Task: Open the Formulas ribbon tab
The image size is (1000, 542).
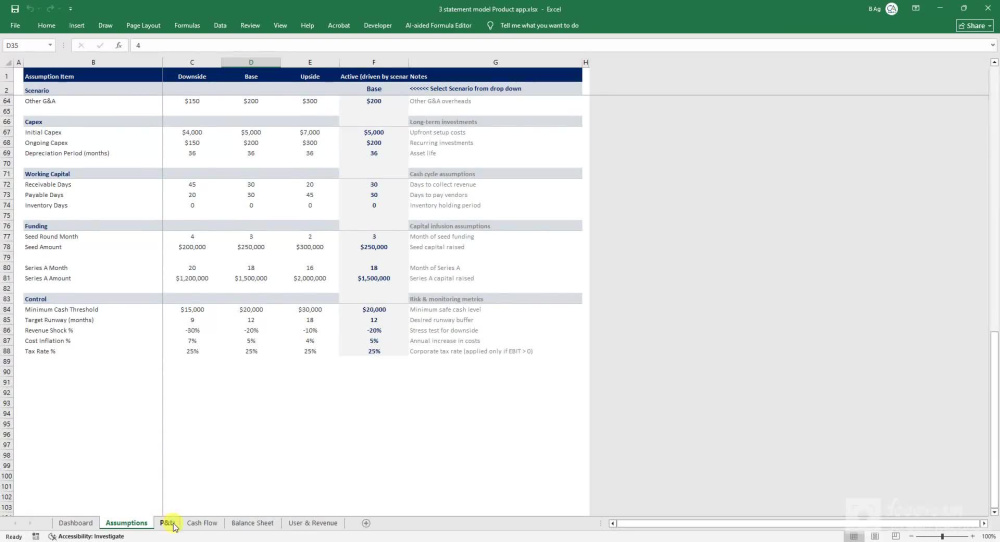Action: click(x=187, y=26)
